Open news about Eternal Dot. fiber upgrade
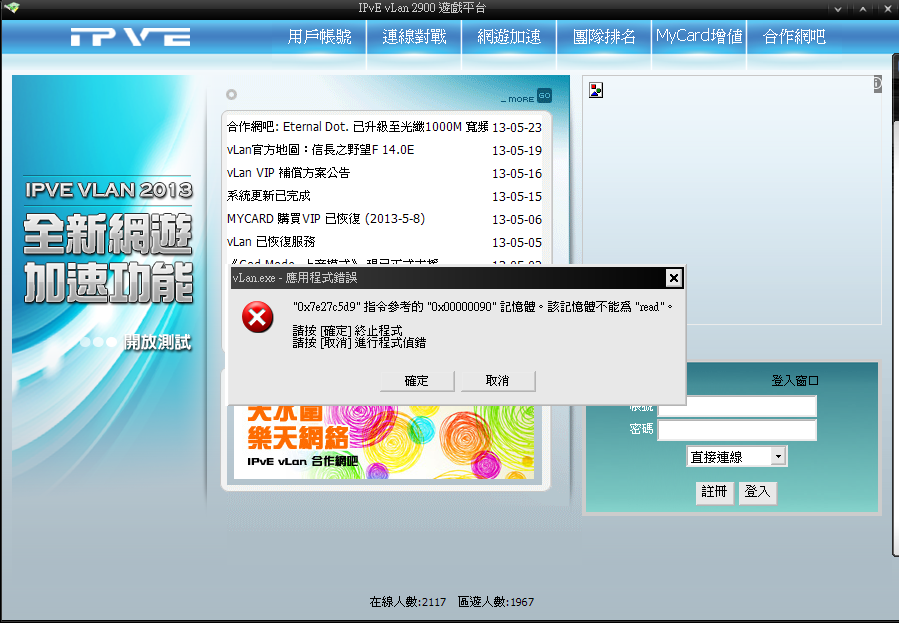The image size is (899, 623). (358, 127)
